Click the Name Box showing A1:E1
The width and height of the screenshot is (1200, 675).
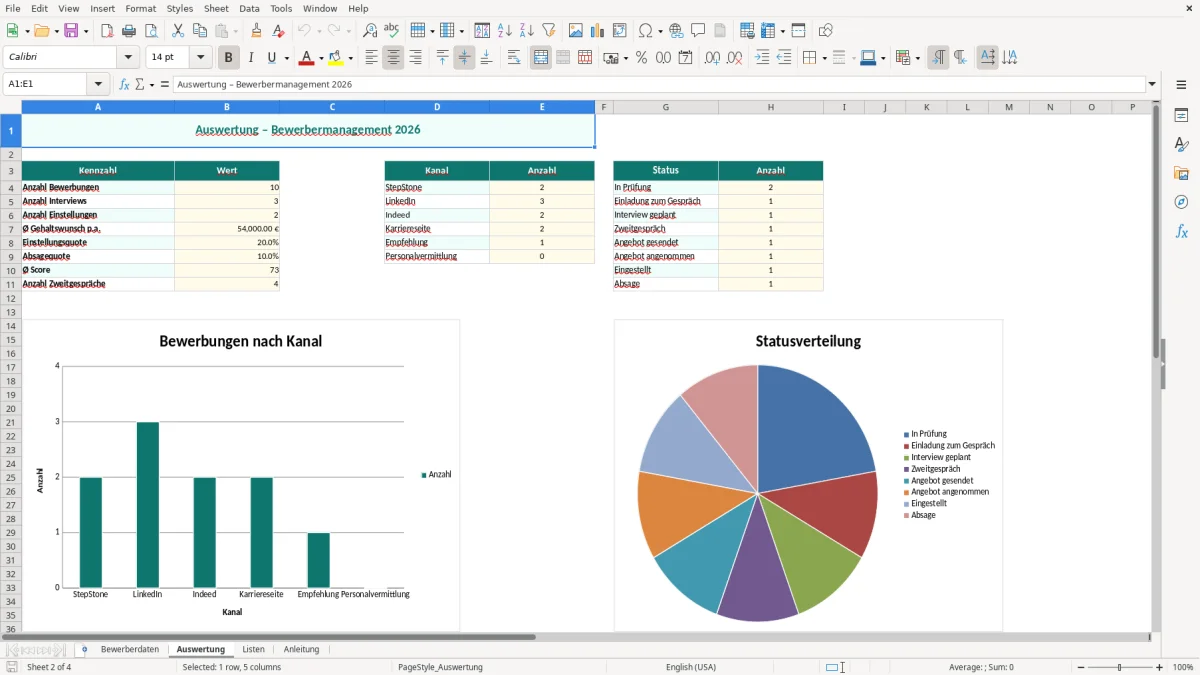pos(46,84)
